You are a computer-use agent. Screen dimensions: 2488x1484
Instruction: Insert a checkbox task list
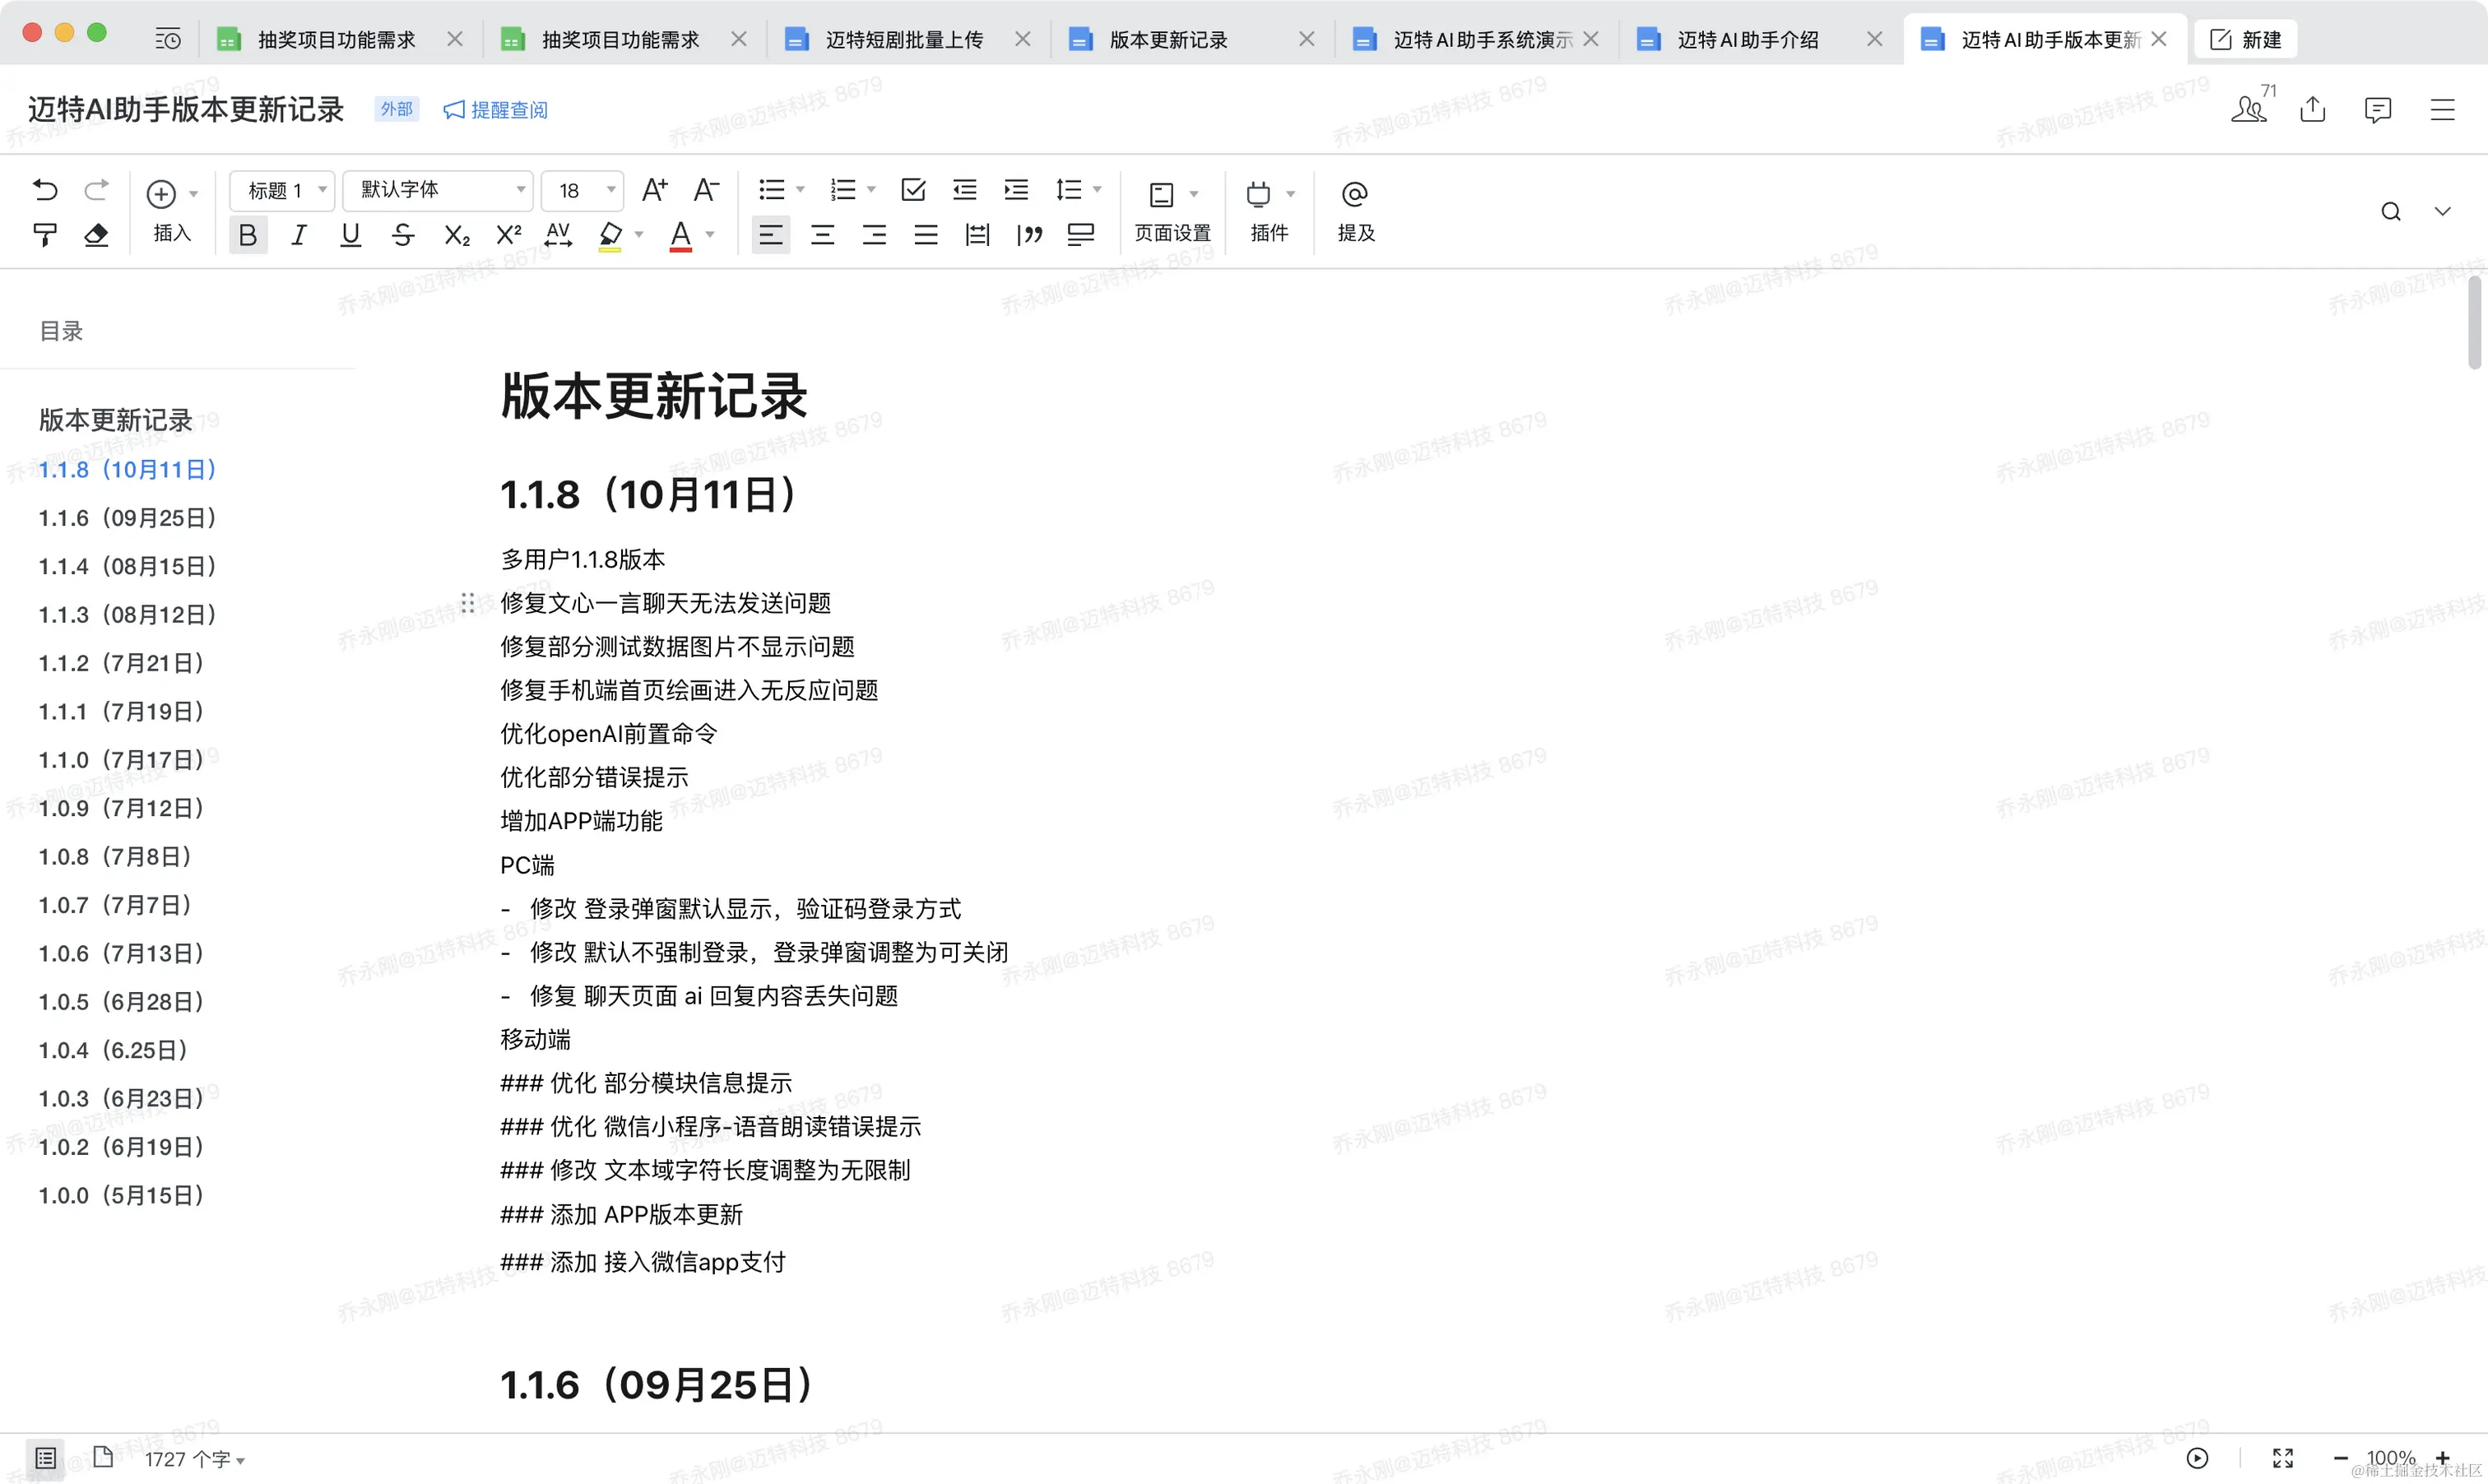point(913,190)
